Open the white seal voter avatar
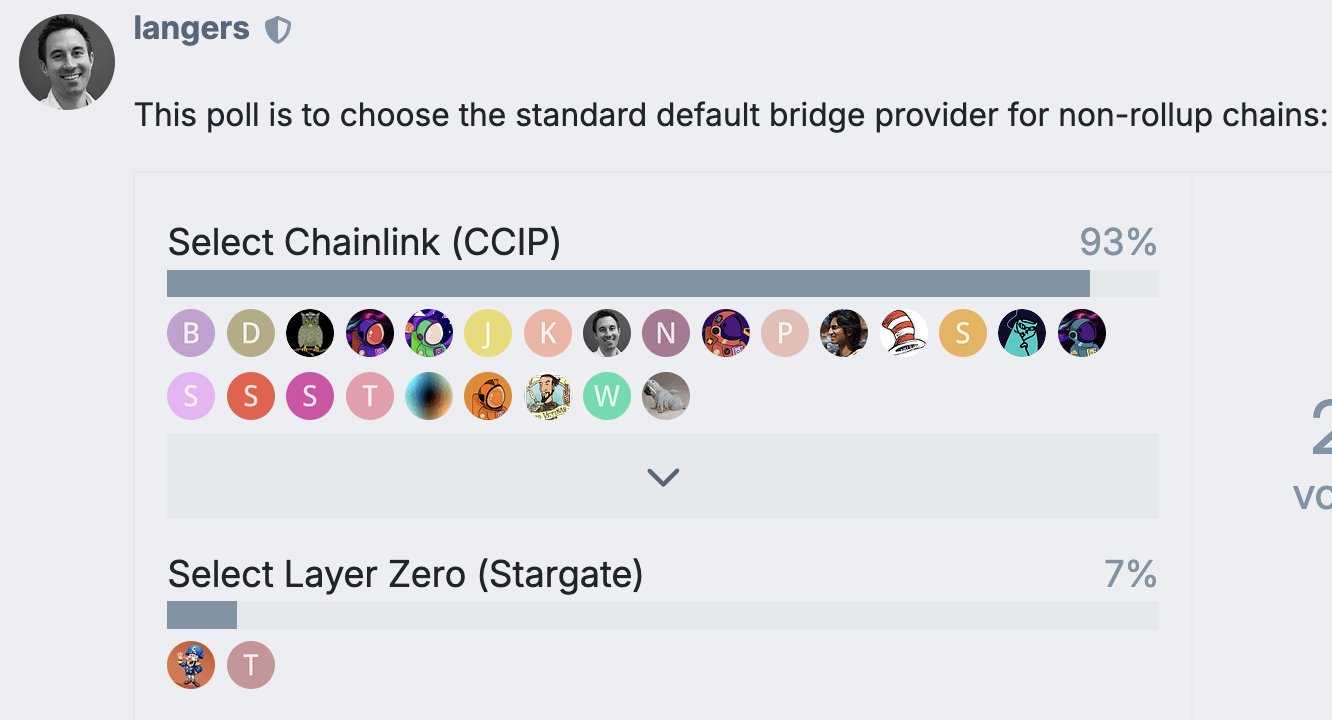1332x720 pixels. (x=666, y=397)
